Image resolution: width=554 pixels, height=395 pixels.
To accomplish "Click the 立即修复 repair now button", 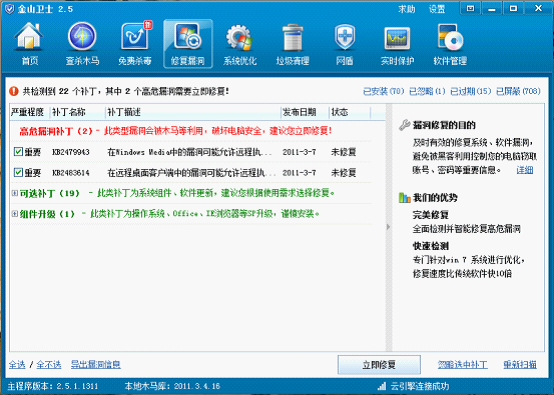I will pyautogui.click(x=379, y=365).
